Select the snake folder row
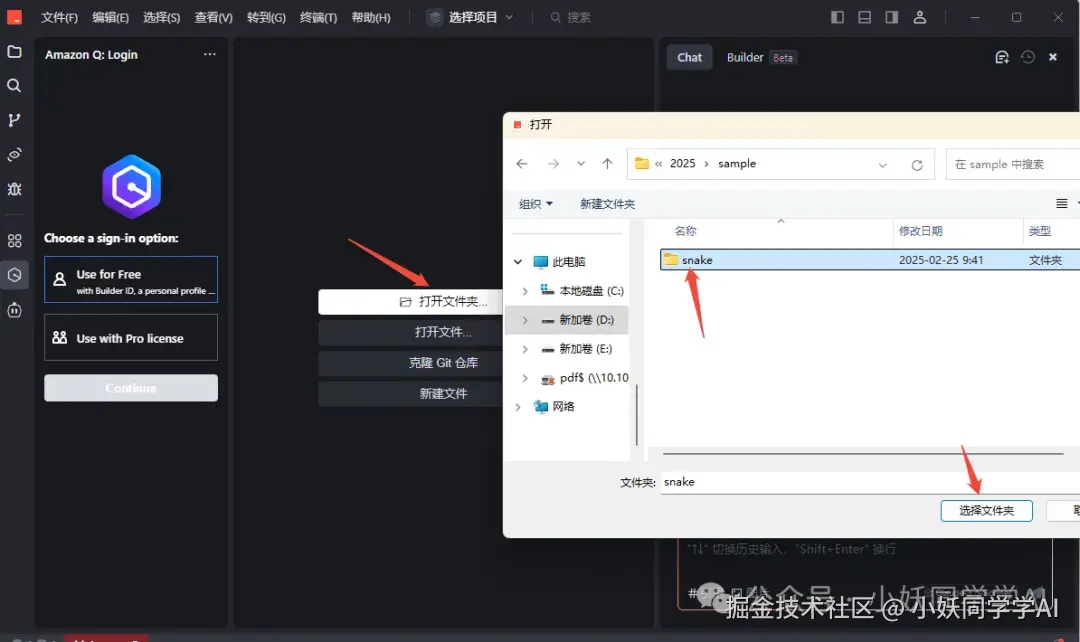Image resolution: width=1080 pixels, height=642 pixels. 869,260
